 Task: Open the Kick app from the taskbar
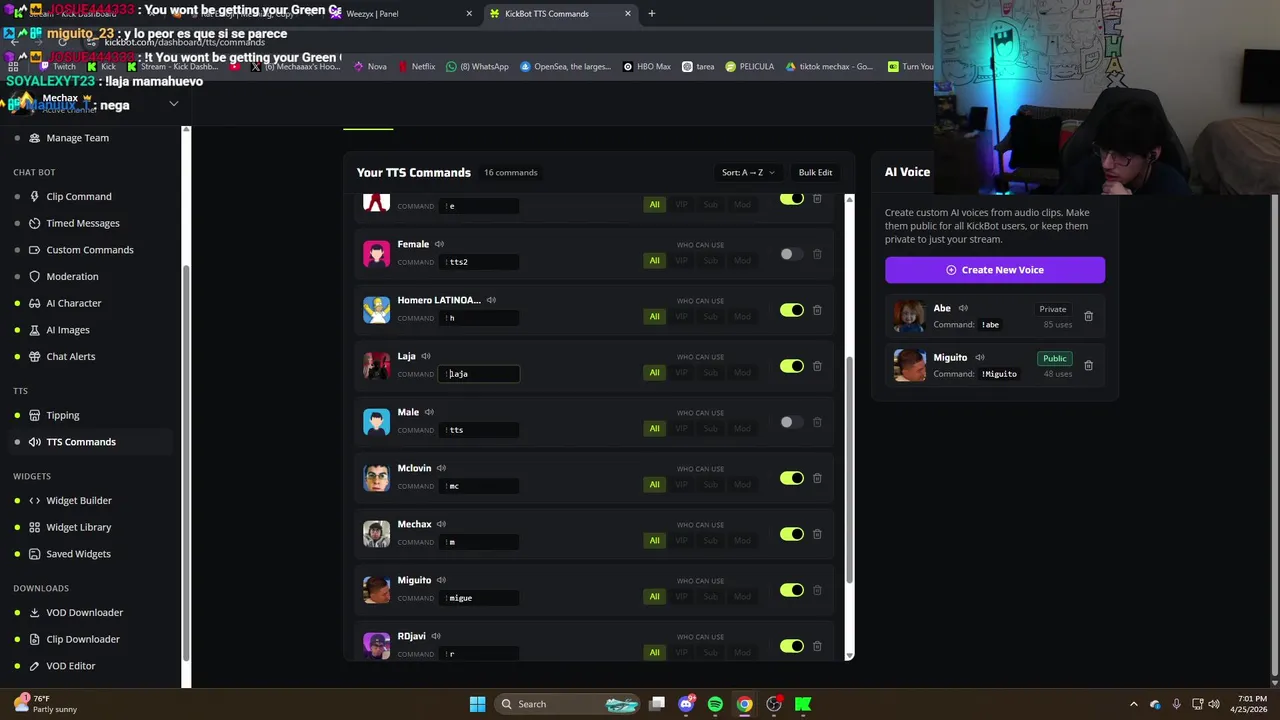(x=803, y=704)
